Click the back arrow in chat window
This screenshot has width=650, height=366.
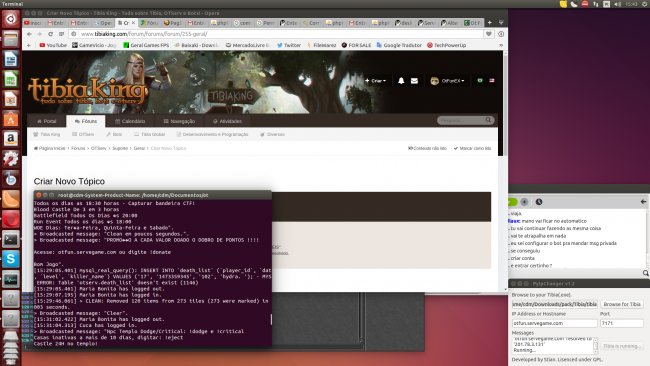[x=643, y=201]
